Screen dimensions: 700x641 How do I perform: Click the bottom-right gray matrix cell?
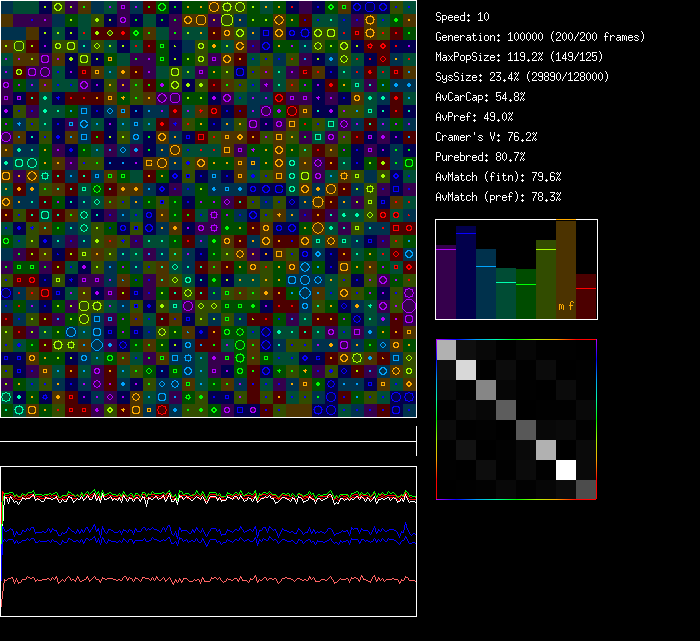click(586, 489)
